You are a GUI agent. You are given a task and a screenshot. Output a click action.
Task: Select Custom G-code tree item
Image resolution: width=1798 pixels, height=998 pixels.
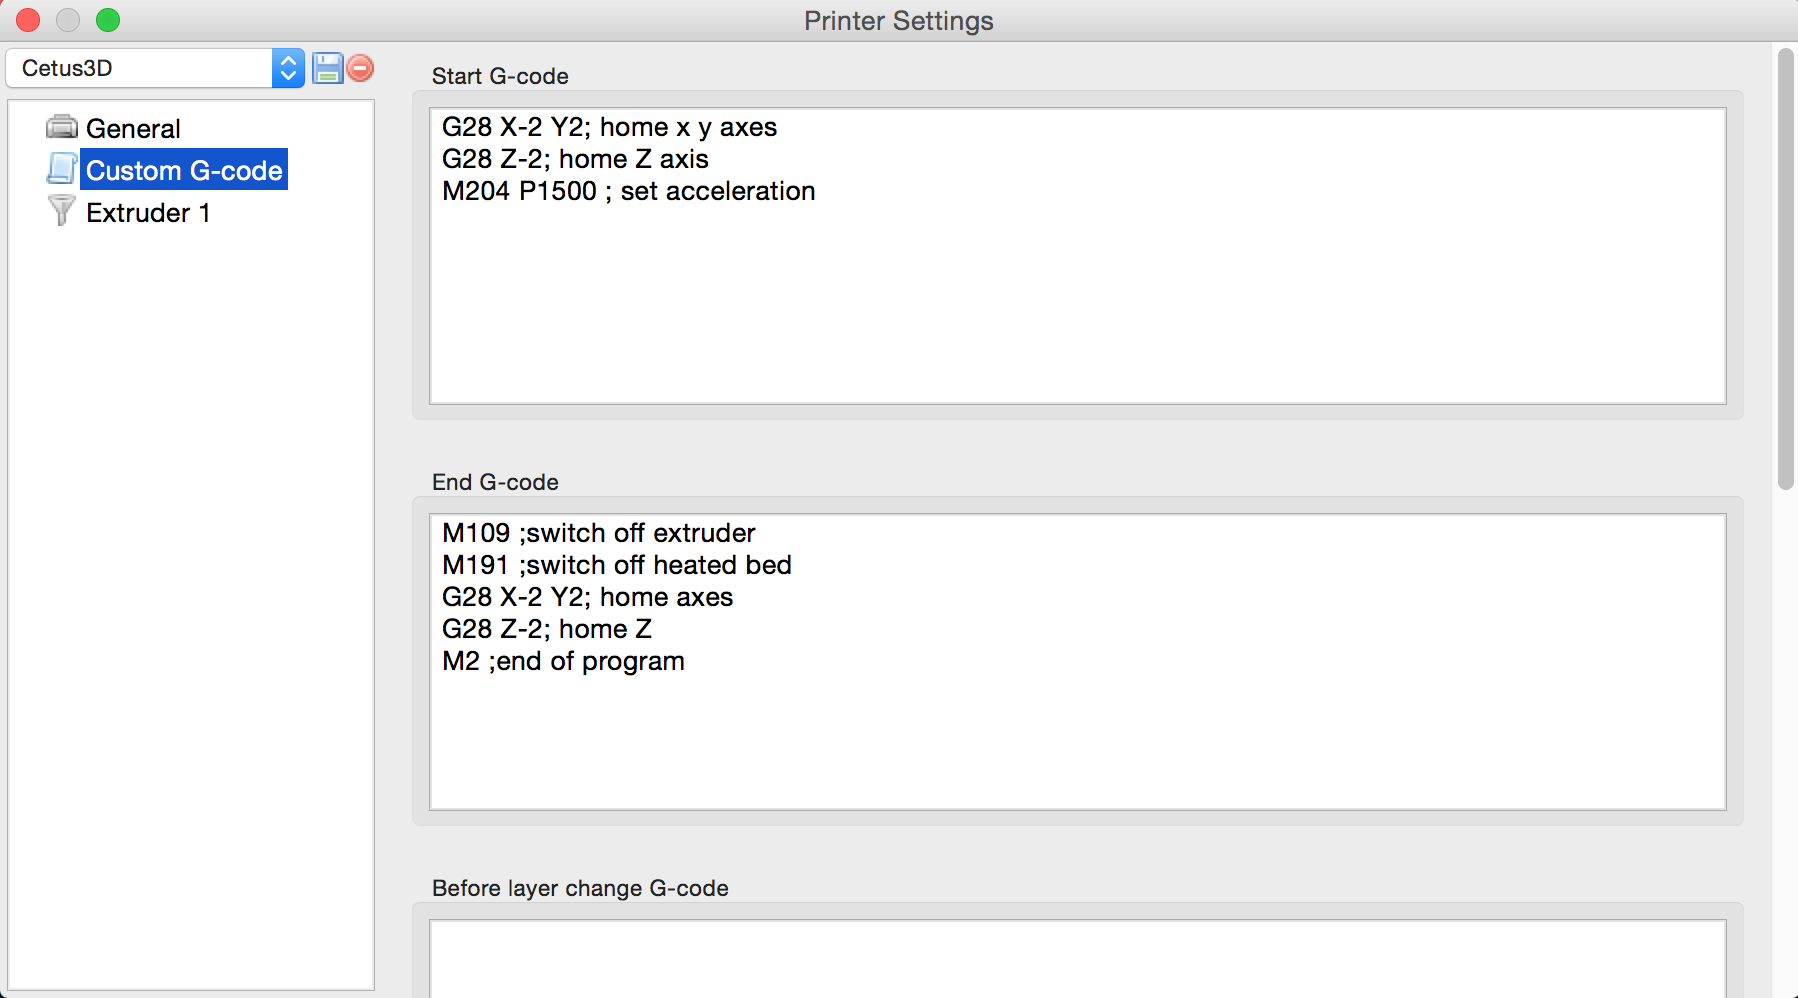click(x=184, y=170)
